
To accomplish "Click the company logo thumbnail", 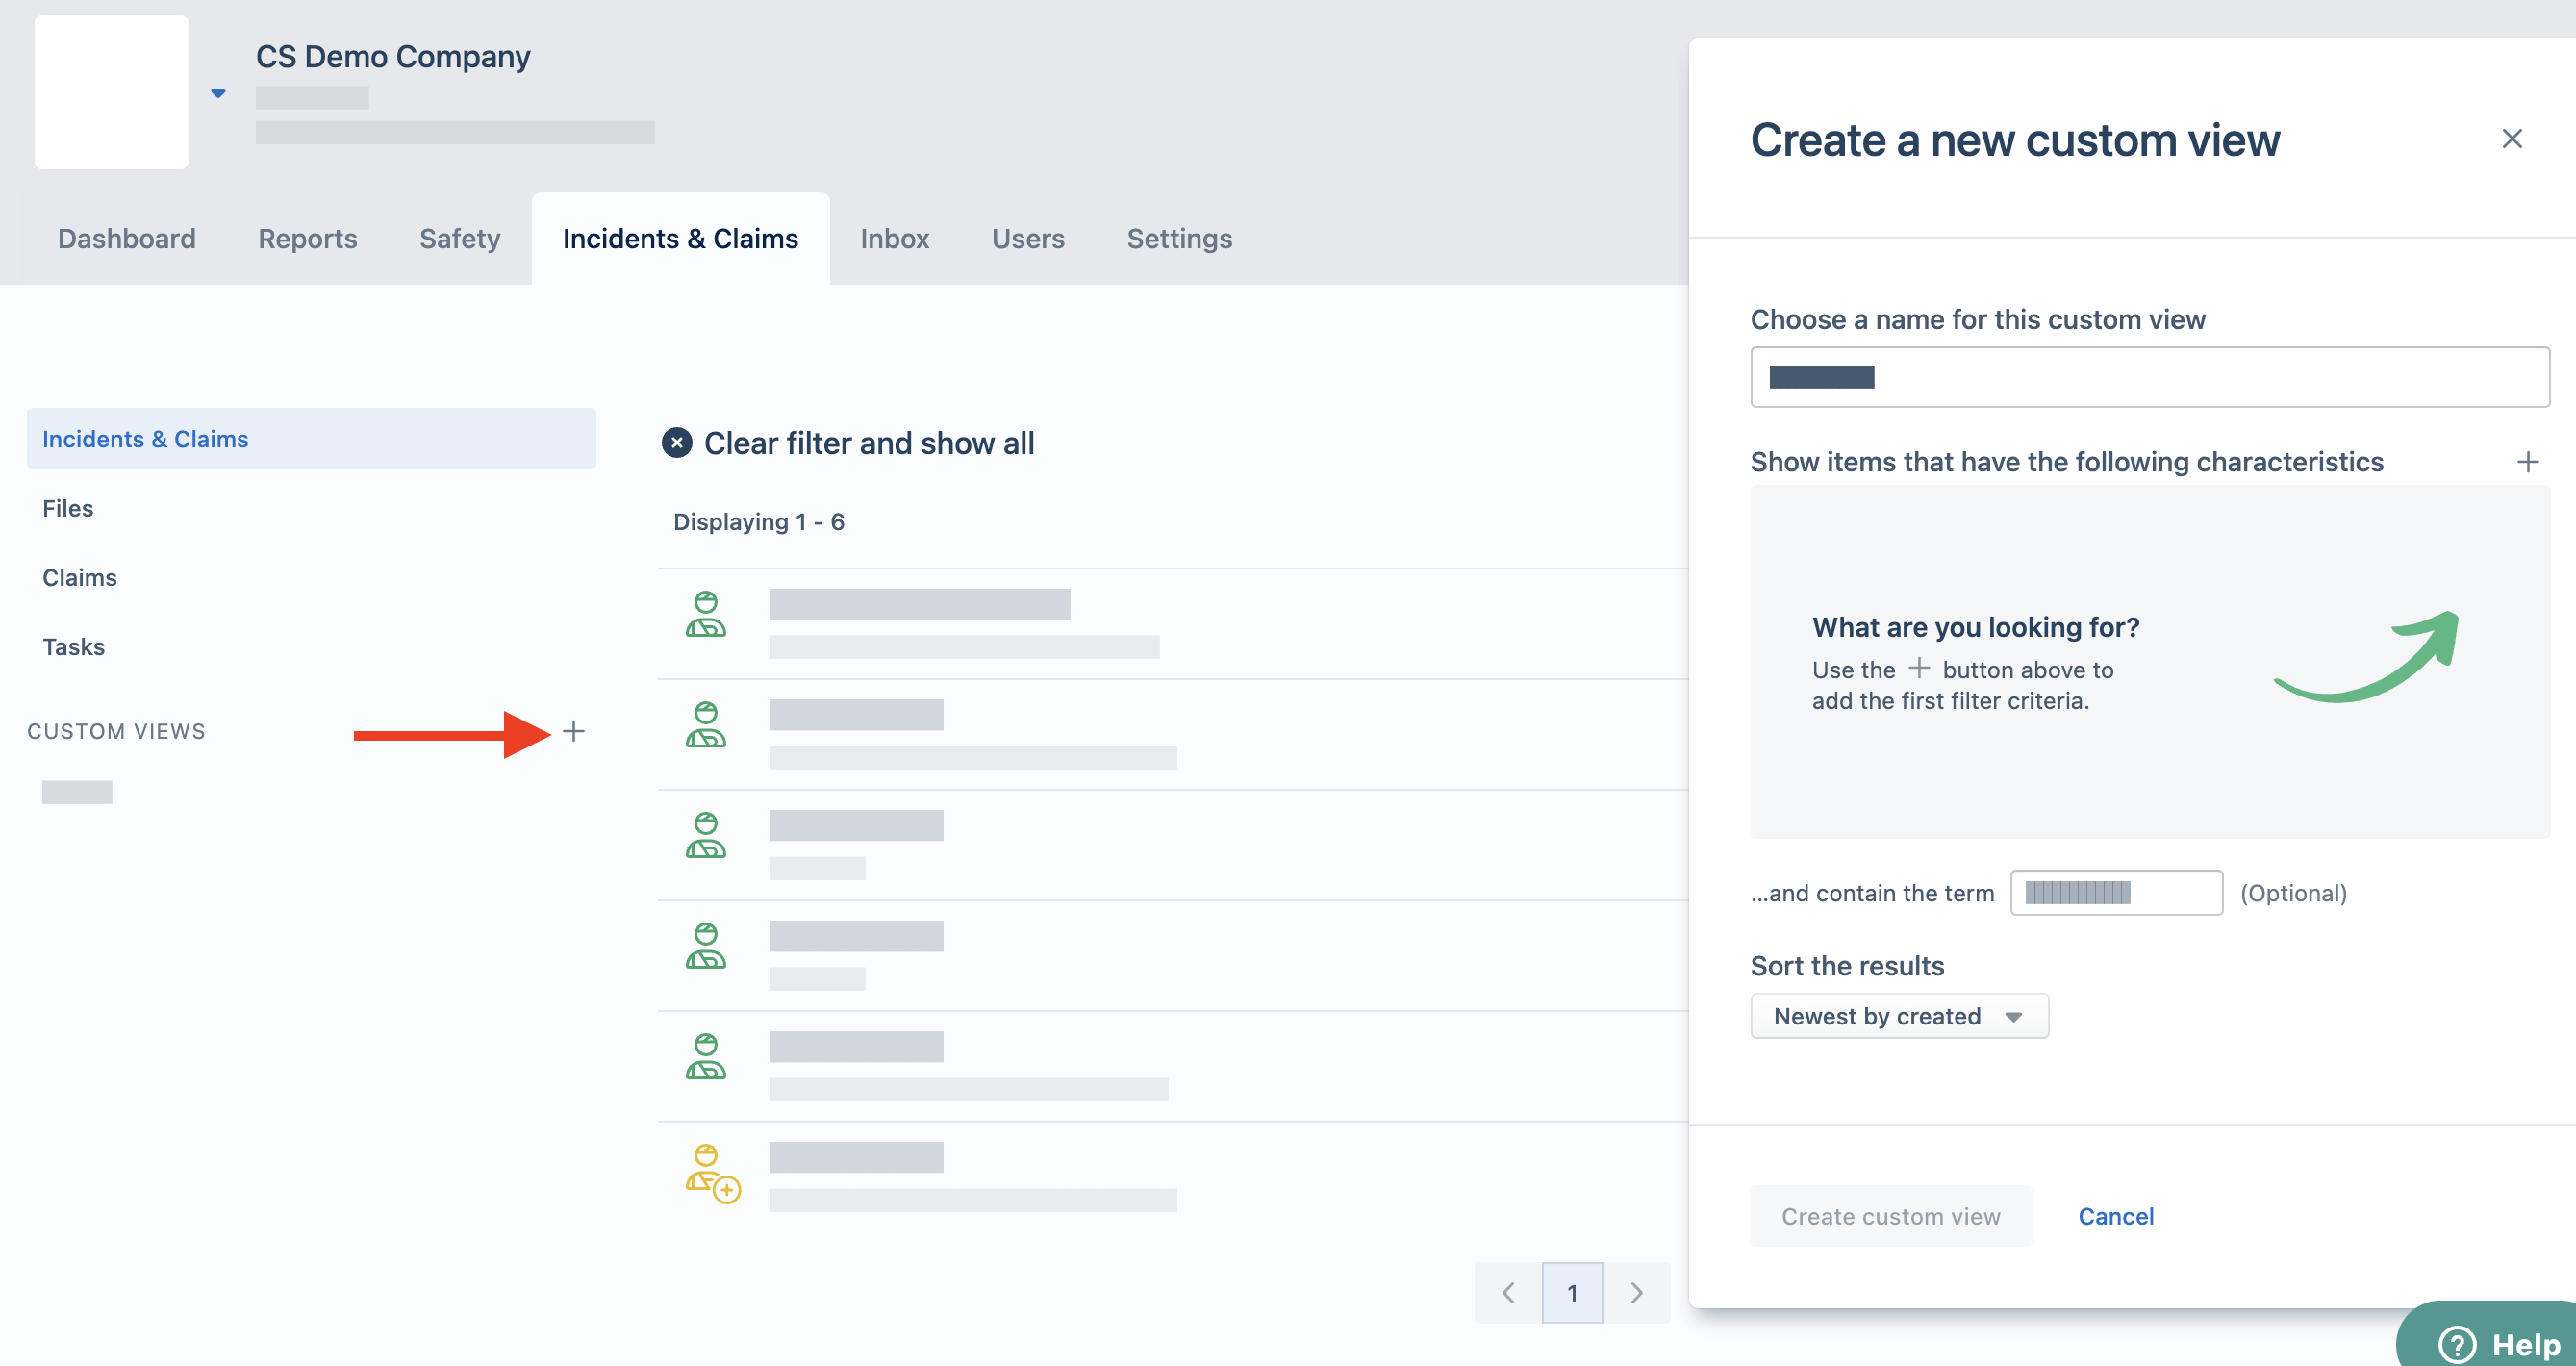I will [111, 92].
